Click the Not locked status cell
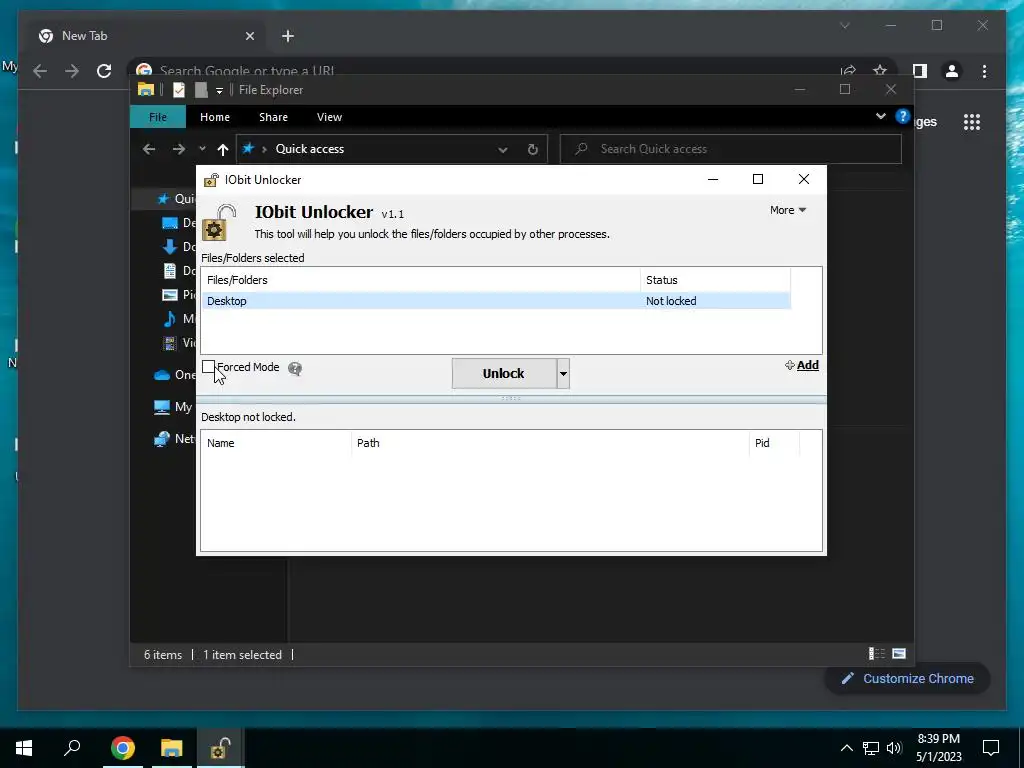The height and width of the screenshot is (768, 1024). coord(671,301)
